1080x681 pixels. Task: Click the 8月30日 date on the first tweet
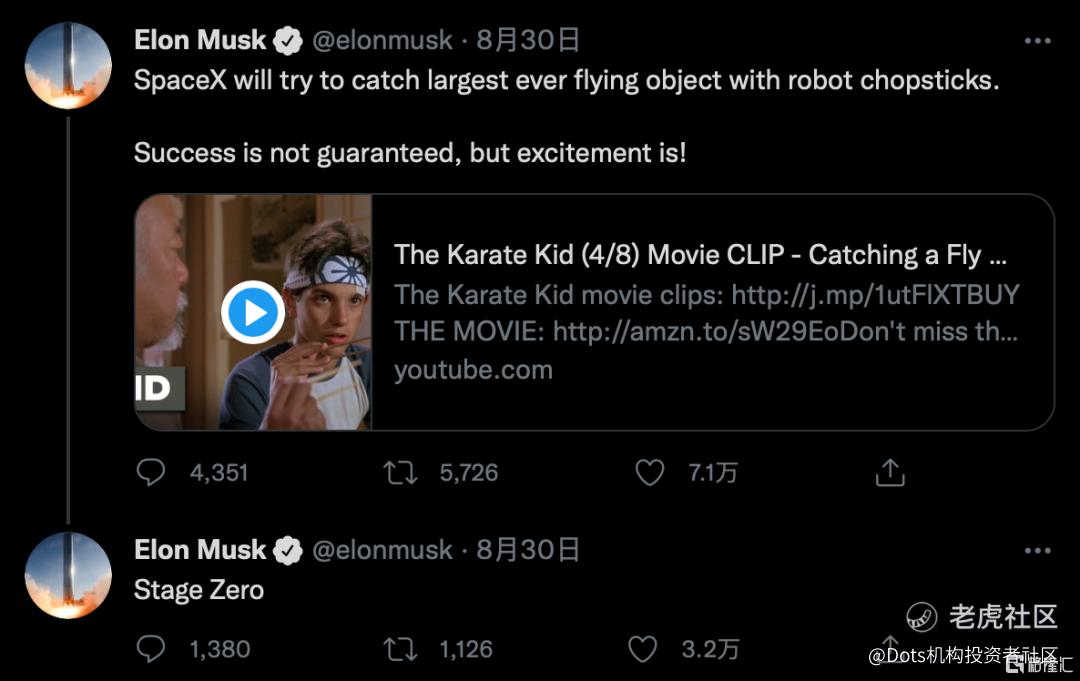528,41
